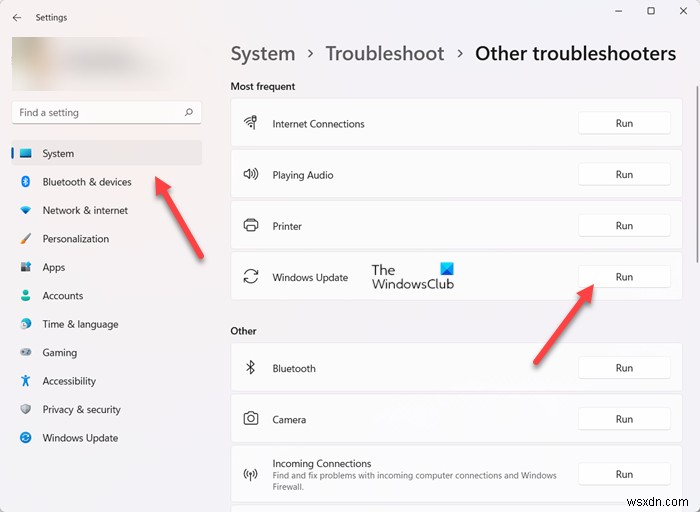The width and height of the screenshot is (700, 512).
Task: Maximize the Settings window
Action: [x=651, y=11]
